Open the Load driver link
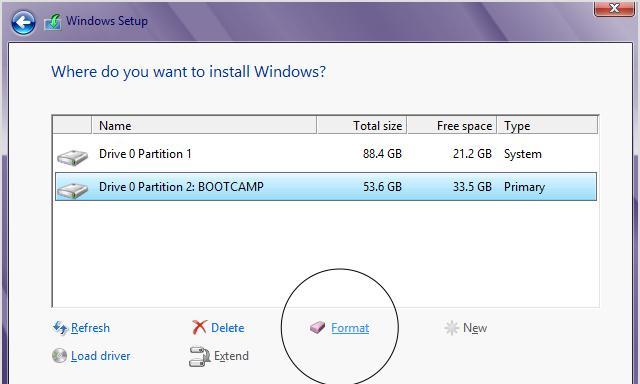The image size is (640, 384). pyautogui.click(x=100, y=356)
